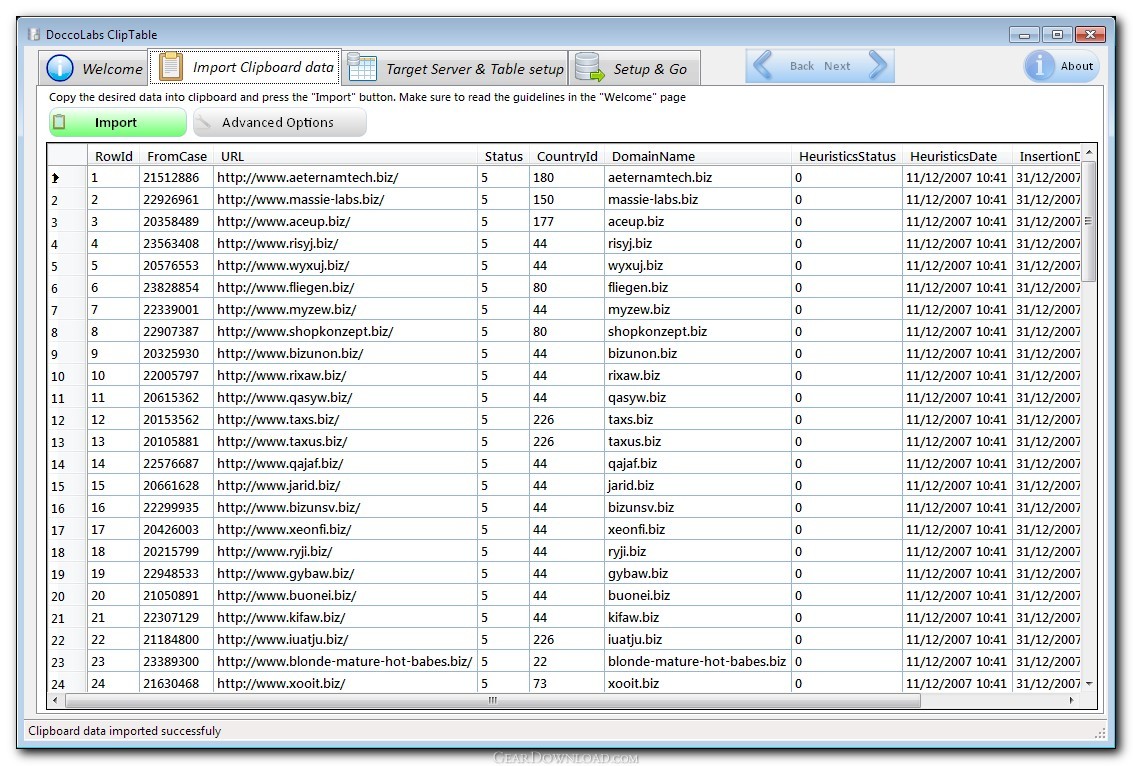Click domain cell bizunon.biz
The width and height of the screenshot is (1133, 766).
pyautogui.click(x=697, y=353)
